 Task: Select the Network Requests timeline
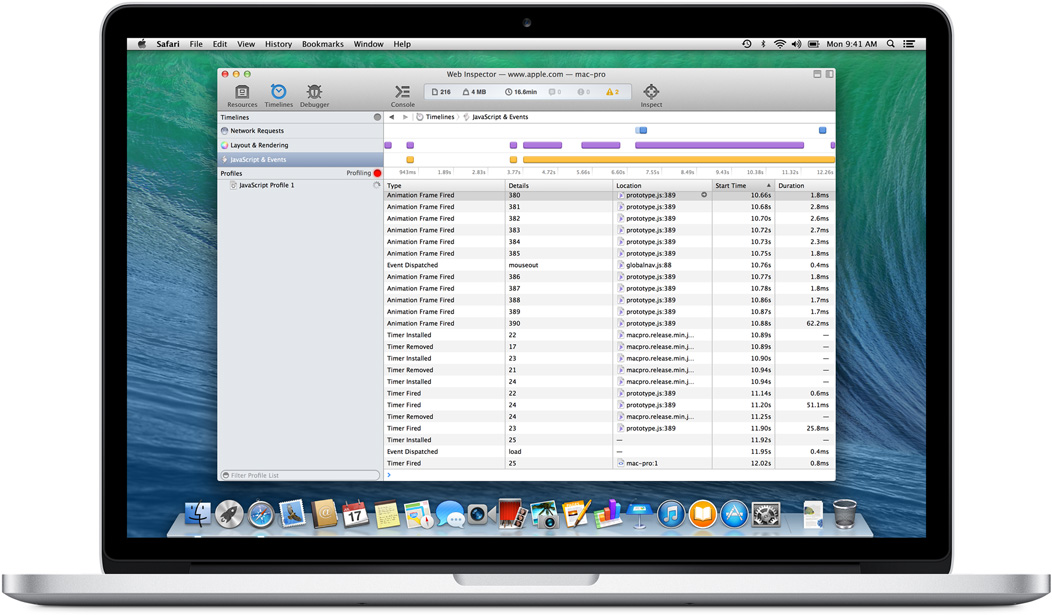click(x=257, y=131)
